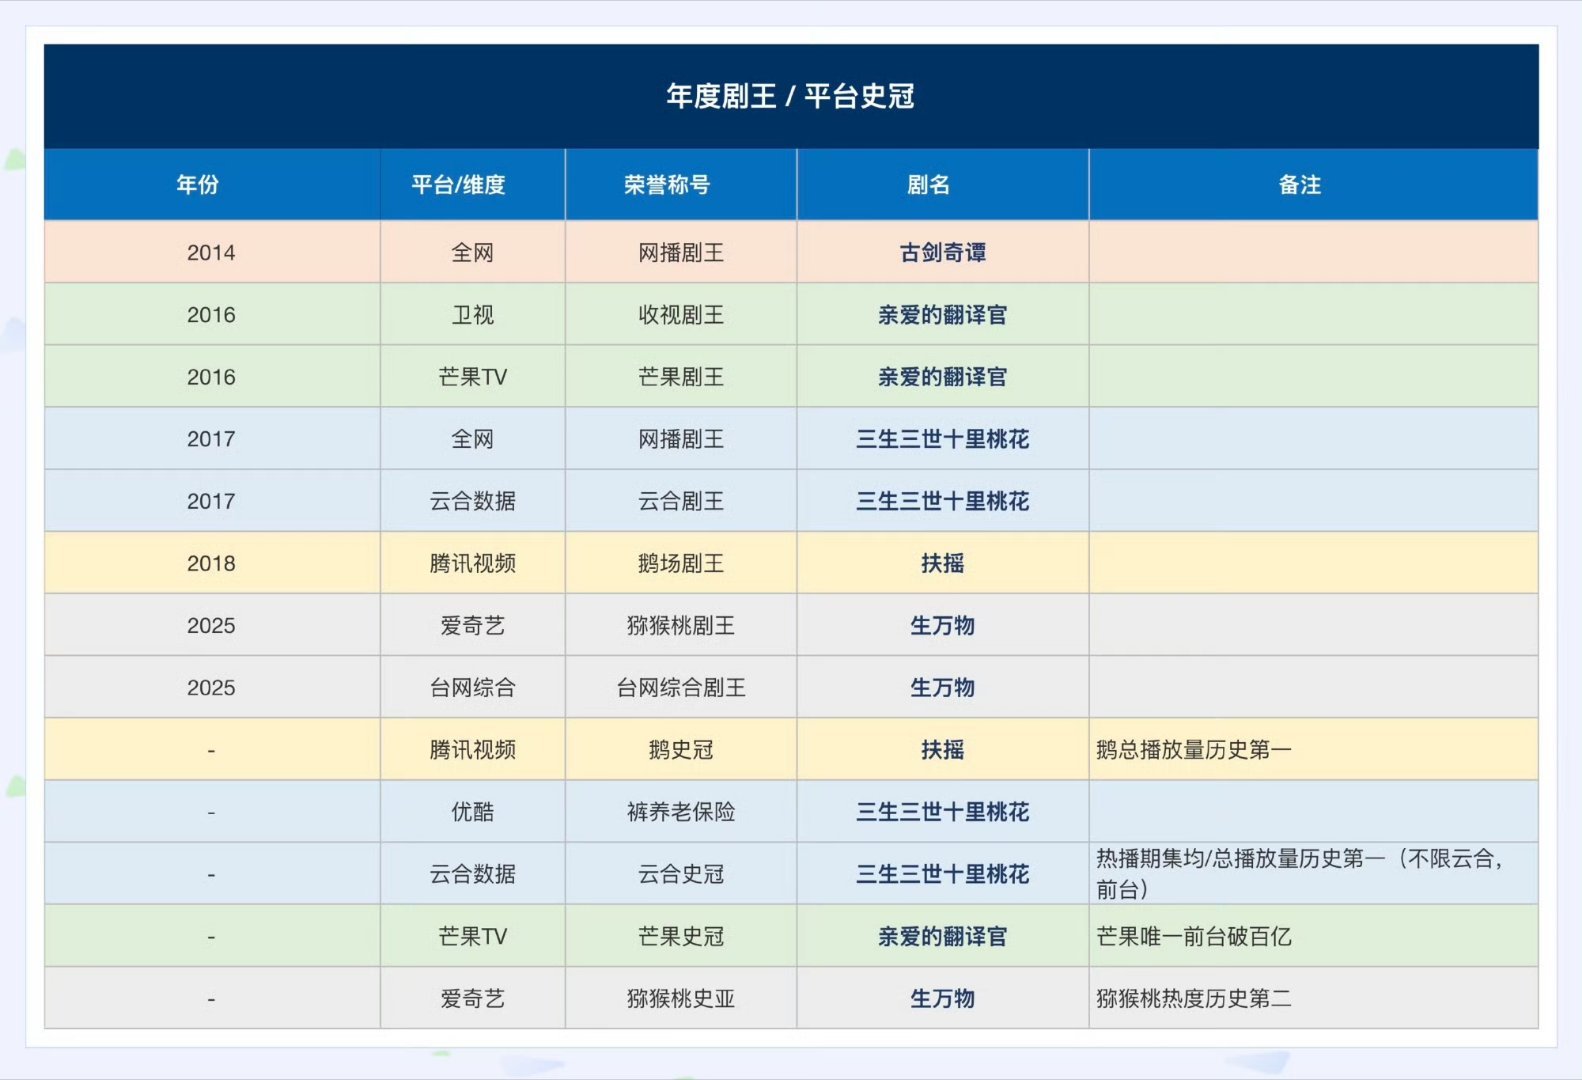
Task: Click 扶摇 in the 鹅场剧王 row
Action: pyautogui.click(x=943, y=564)
